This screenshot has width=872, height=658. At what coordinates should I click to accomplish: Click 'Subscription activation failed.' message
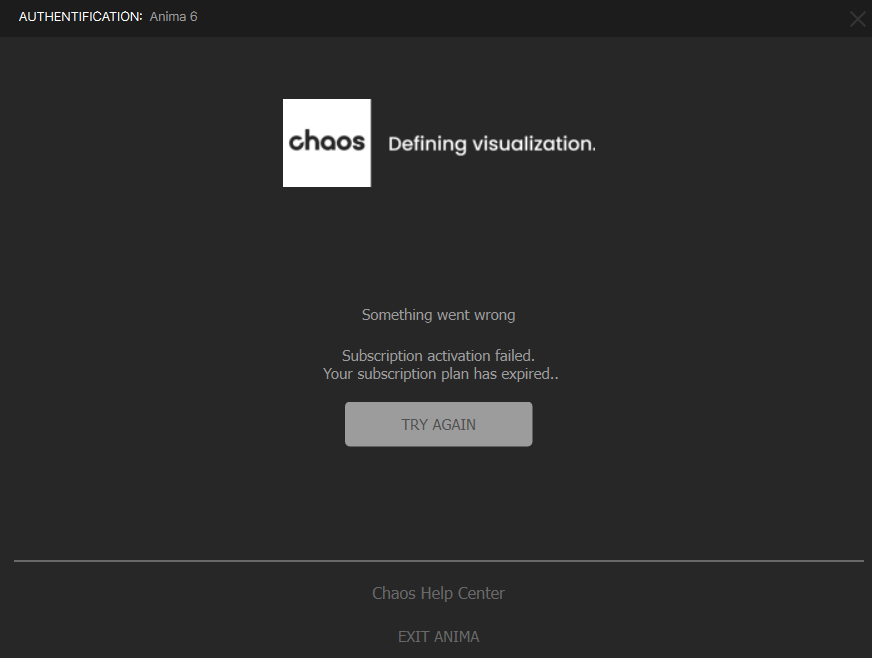[x=438, y=356]
